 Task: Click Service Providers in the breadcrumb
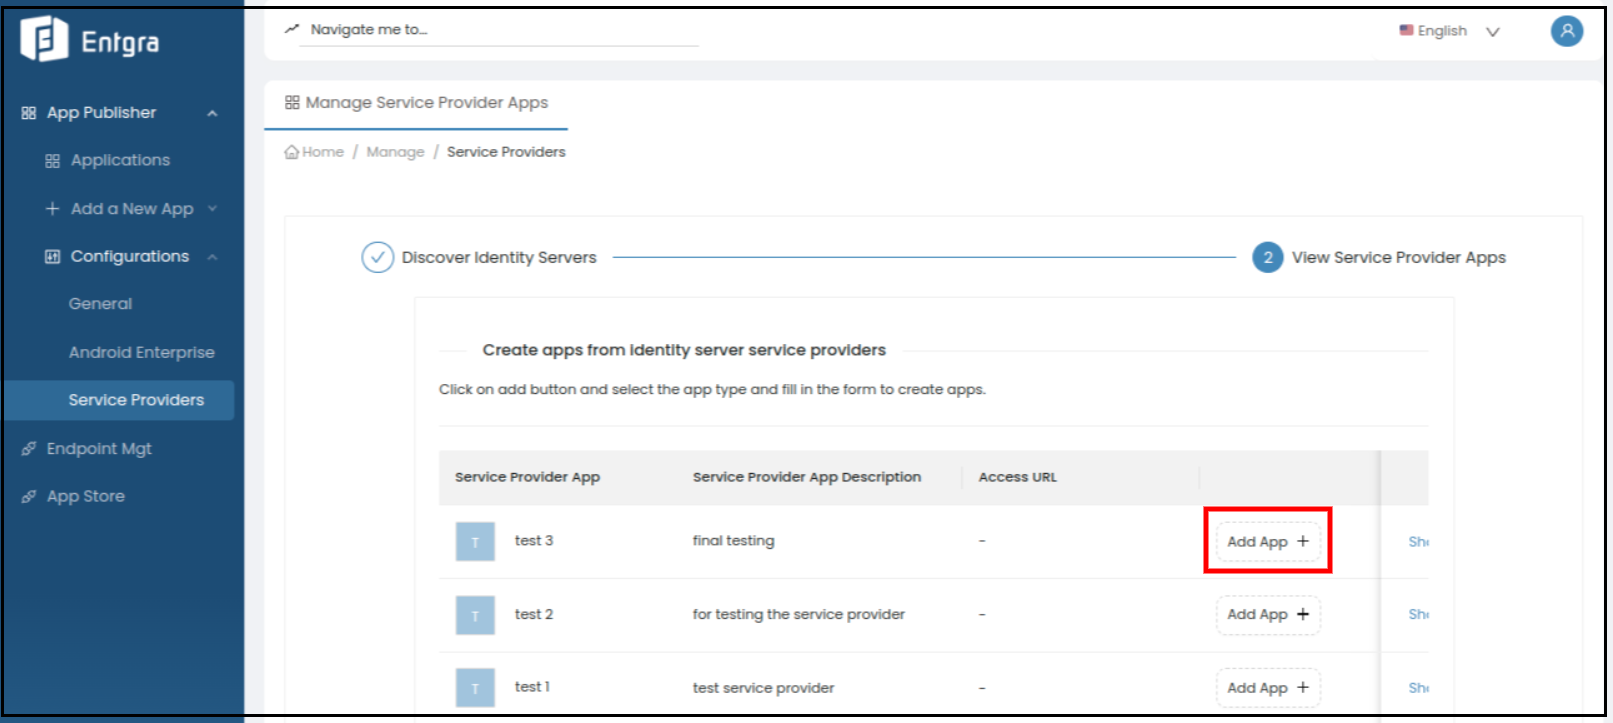tap(506, 152)
